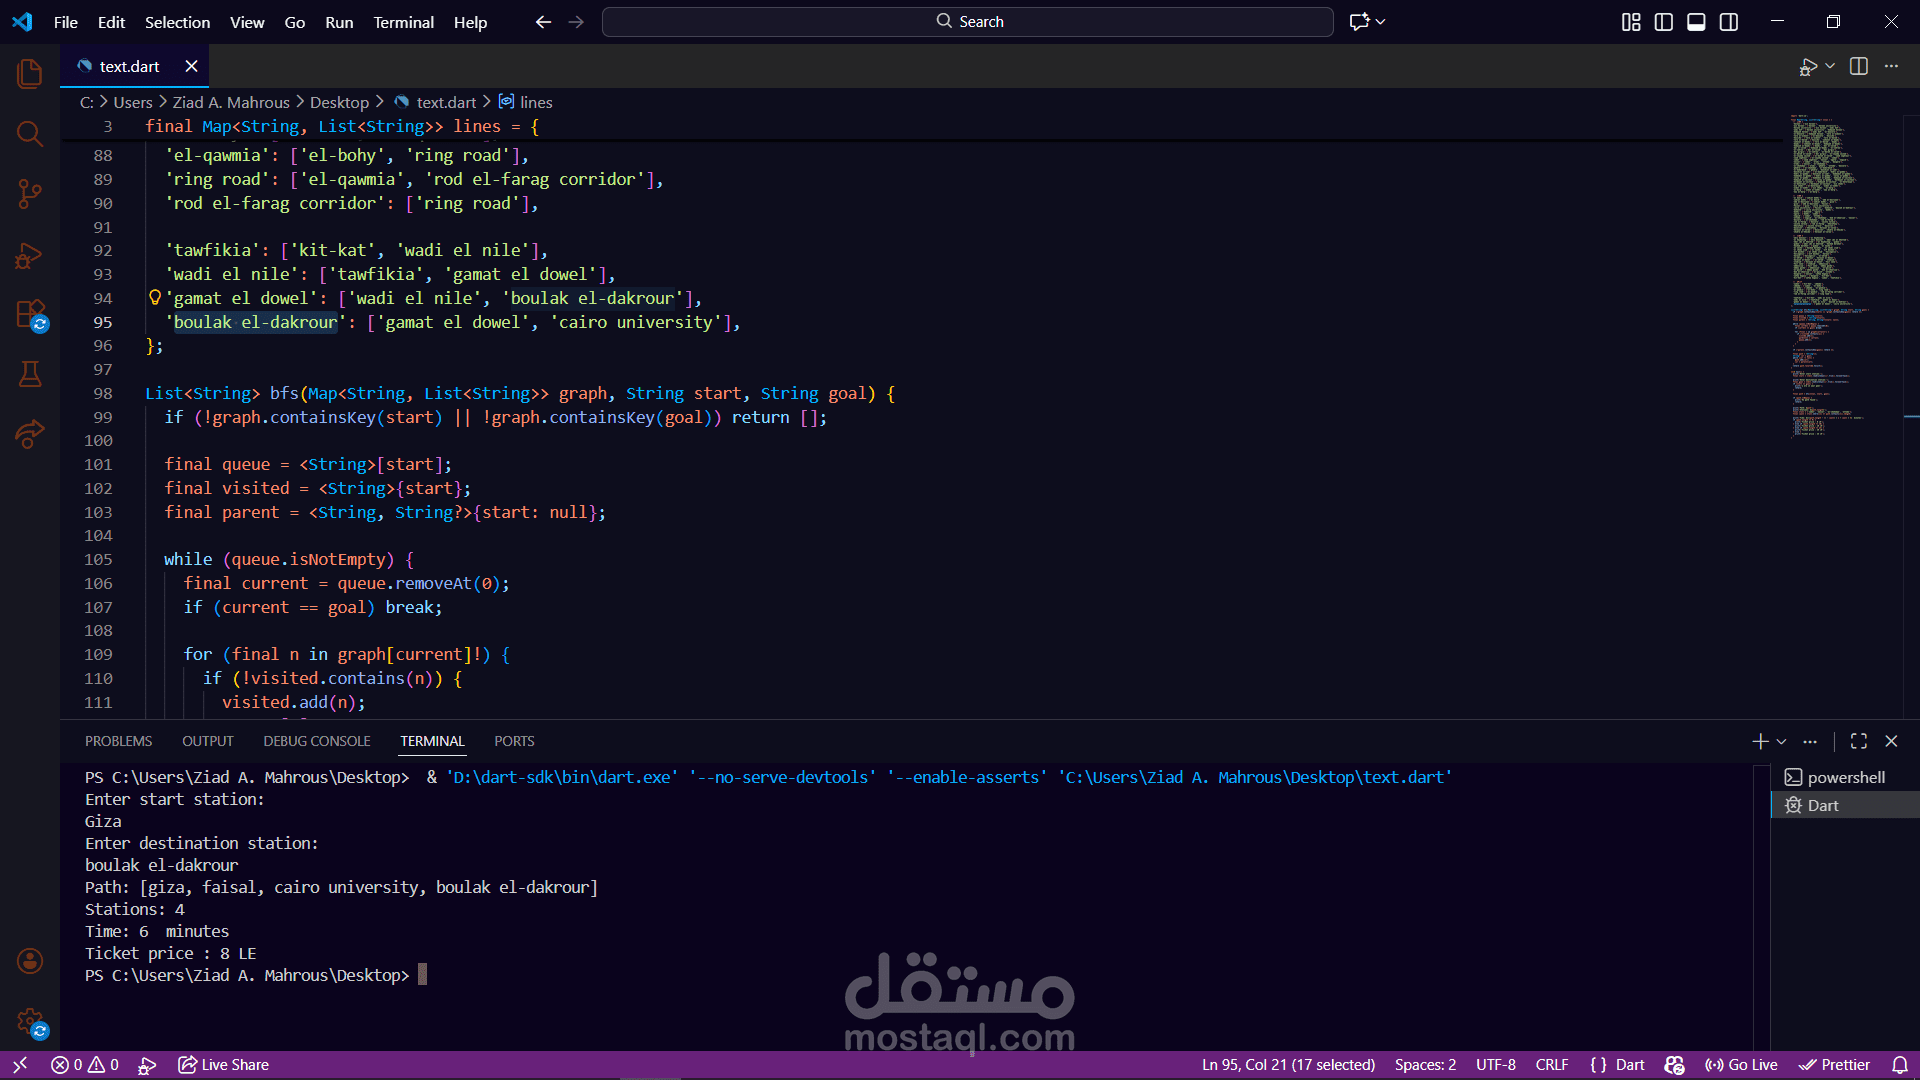The height and width of the screenshot is (1080, 1920).
Task: Switch to the PROBLEMS panel tab
Action: click(118, 741)
